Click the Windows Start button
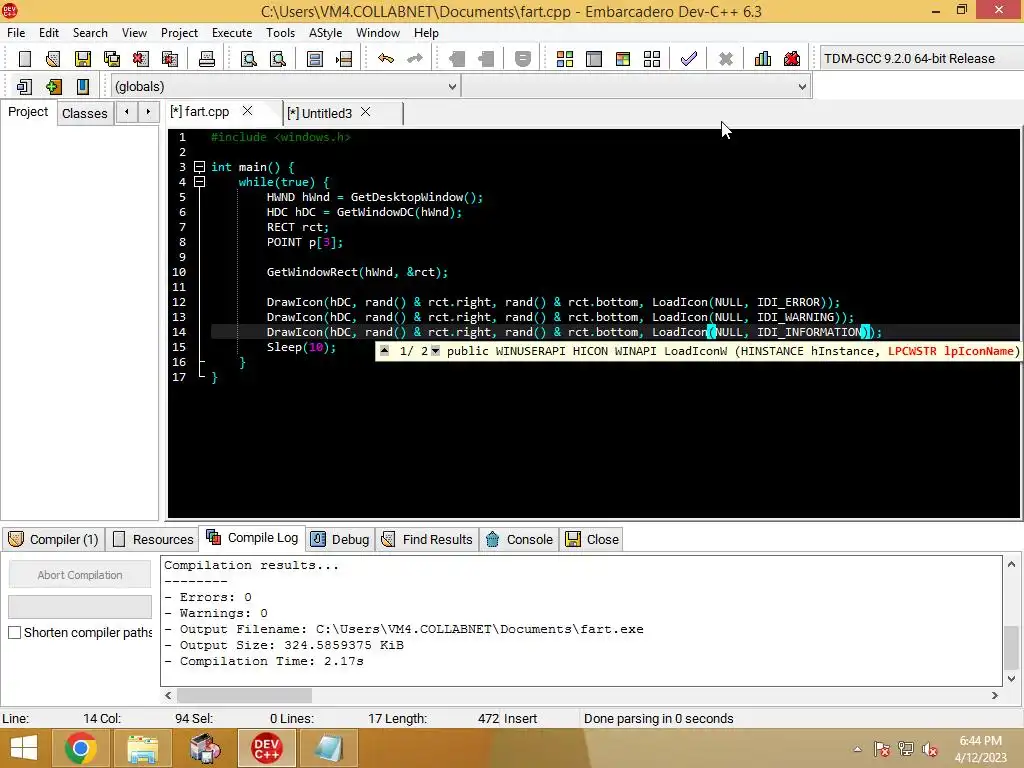1024x768 pixels. (x=24, y=748)
